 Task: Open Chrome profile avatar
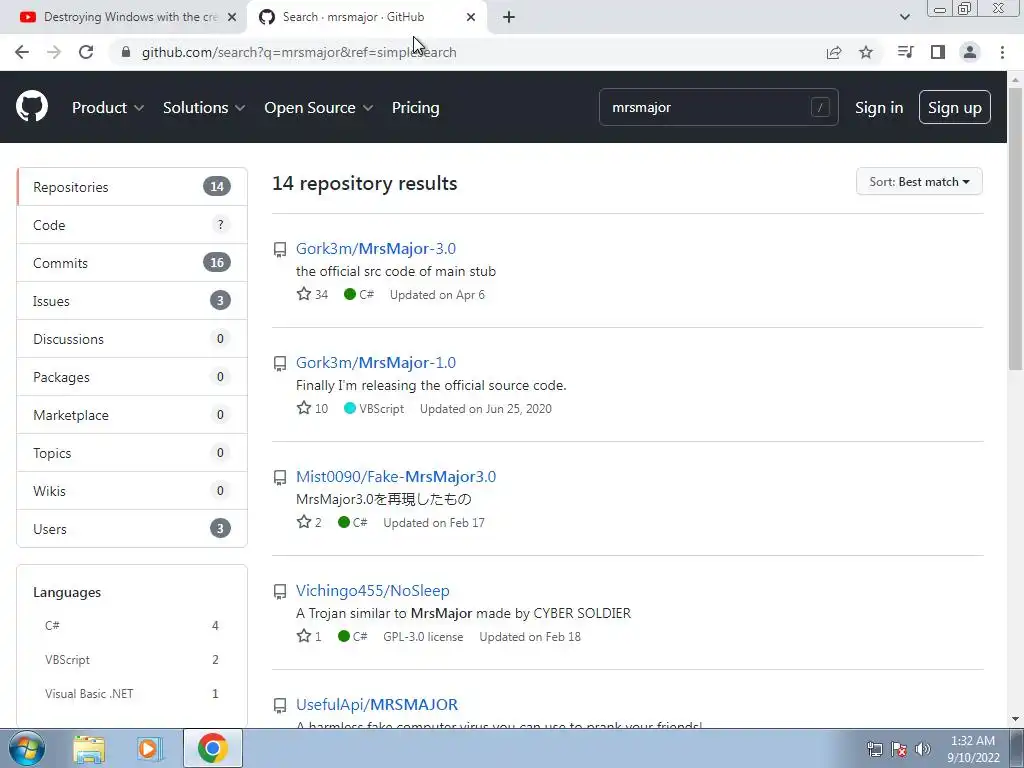click(970, 52)
